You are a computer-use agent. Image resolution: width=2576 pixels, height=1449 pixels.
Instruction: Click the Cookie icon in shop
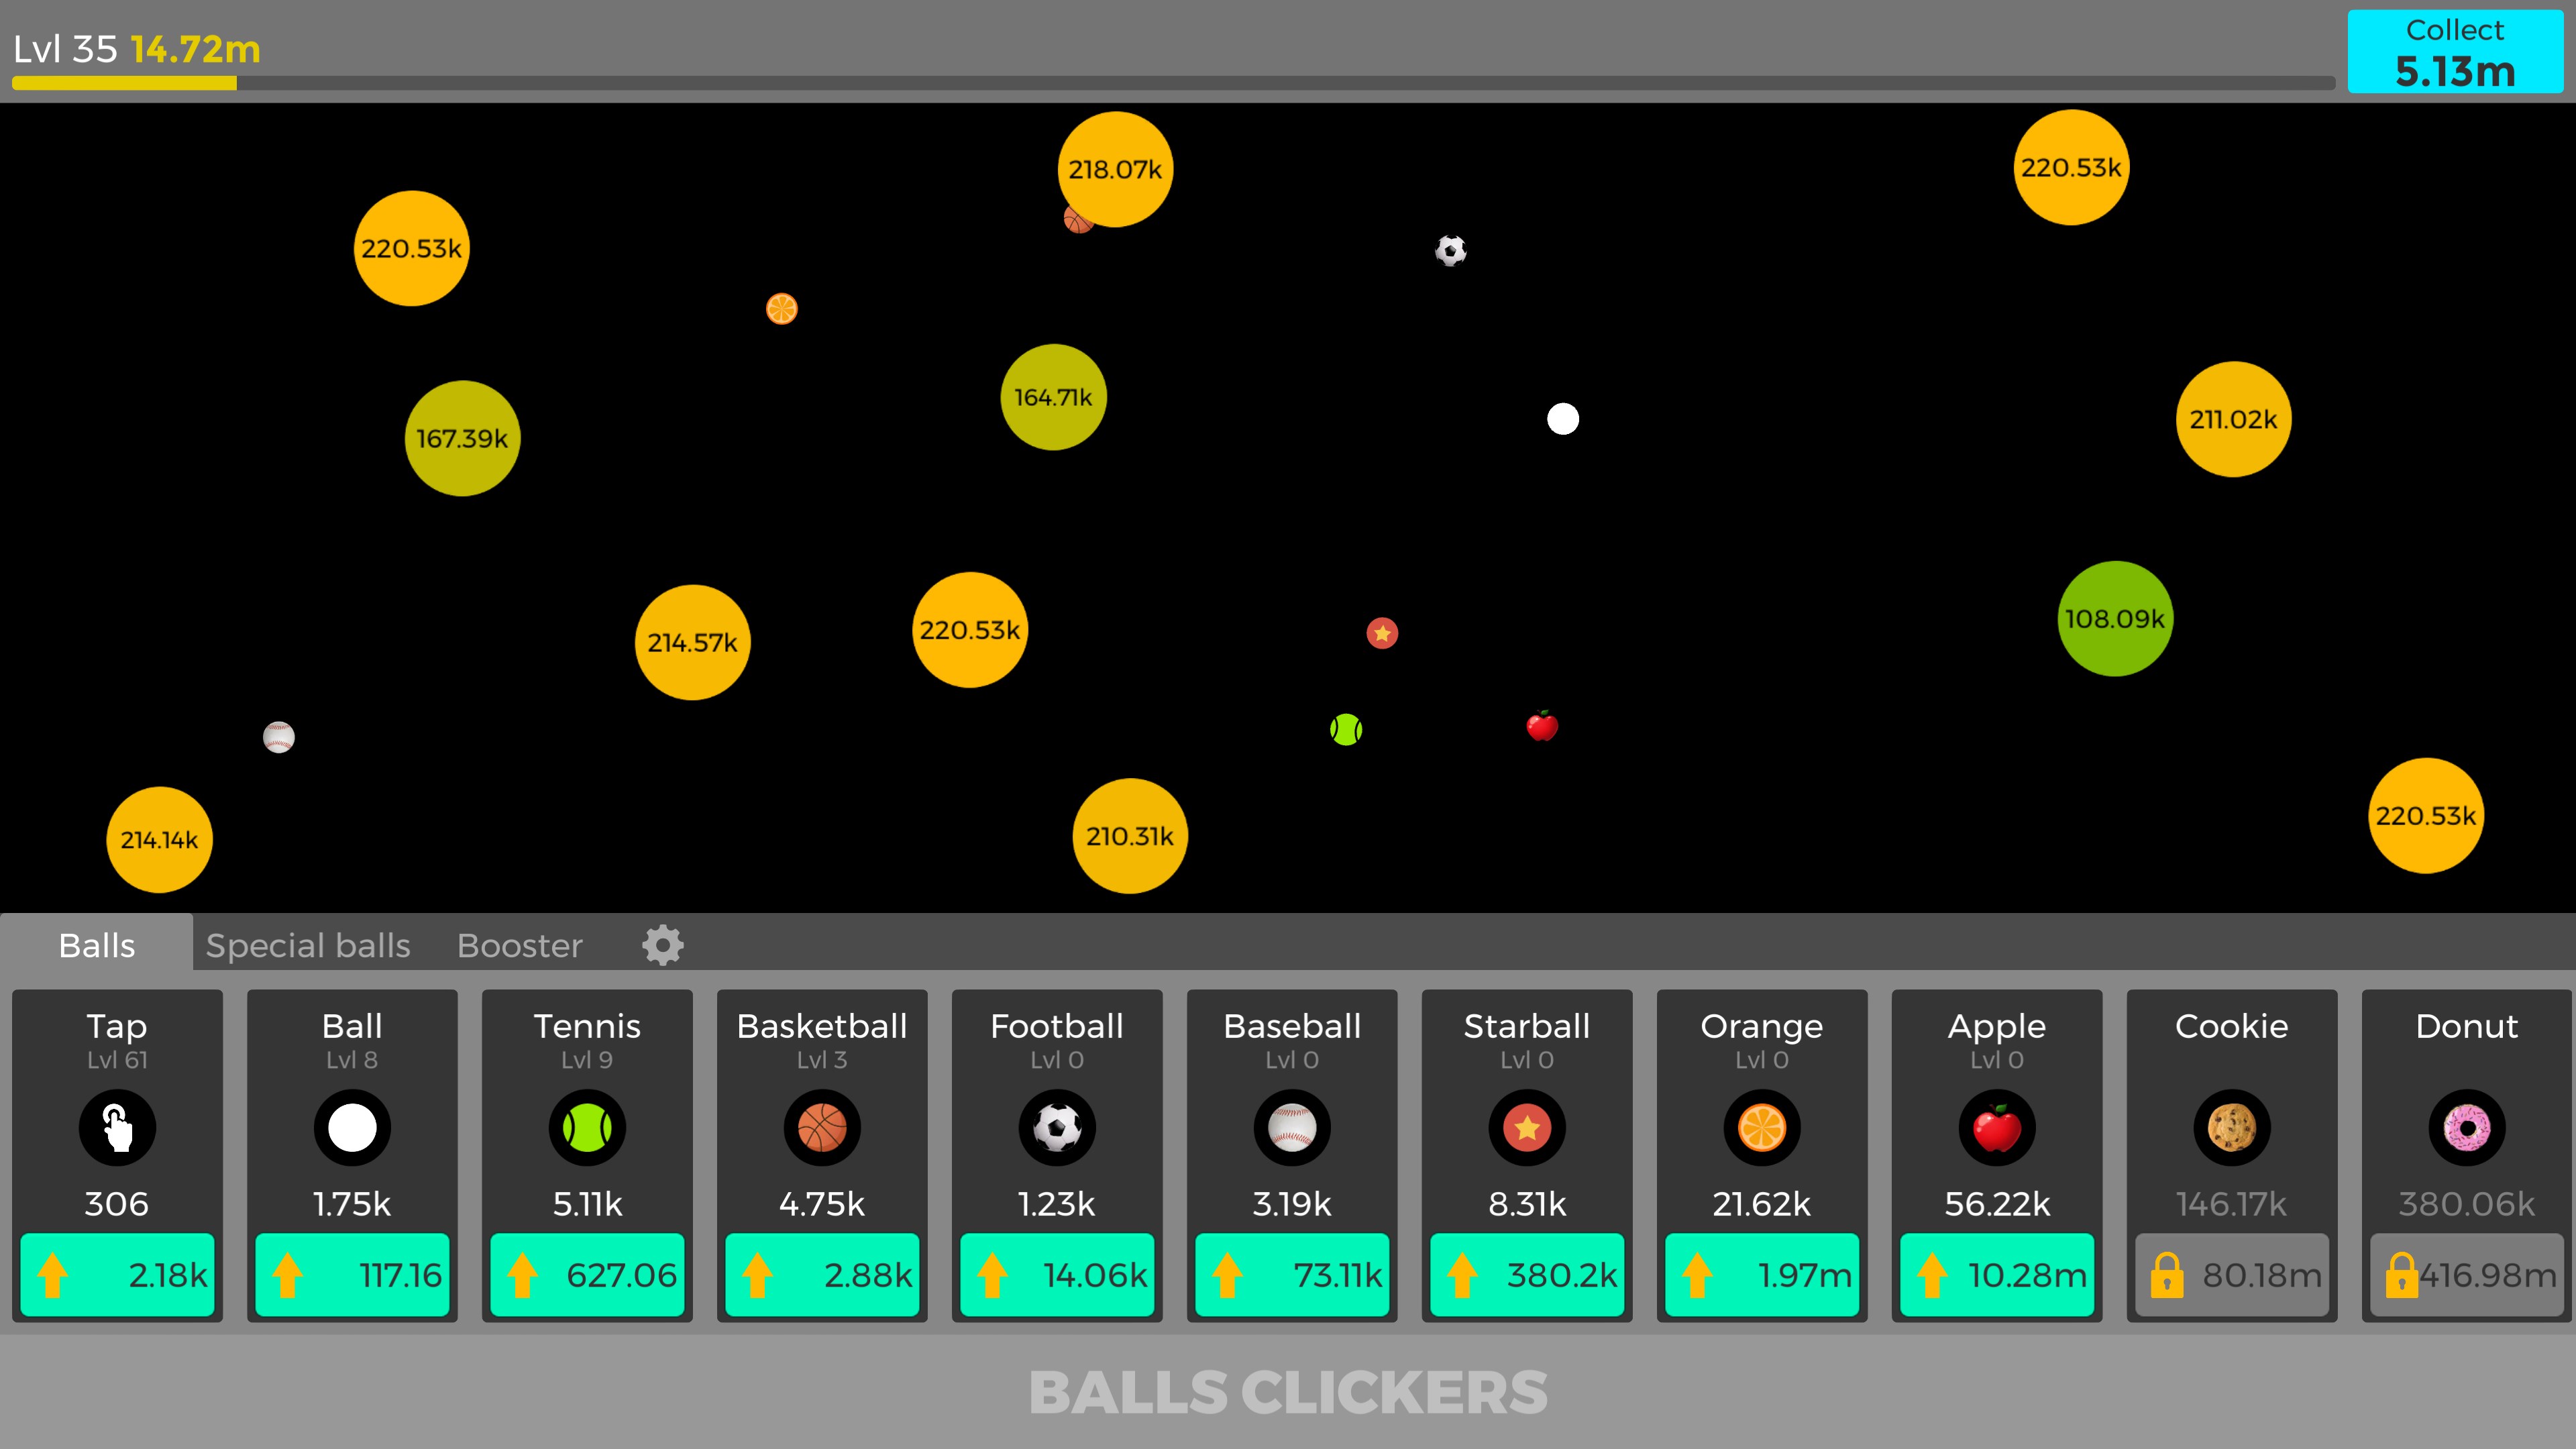2232,1128
